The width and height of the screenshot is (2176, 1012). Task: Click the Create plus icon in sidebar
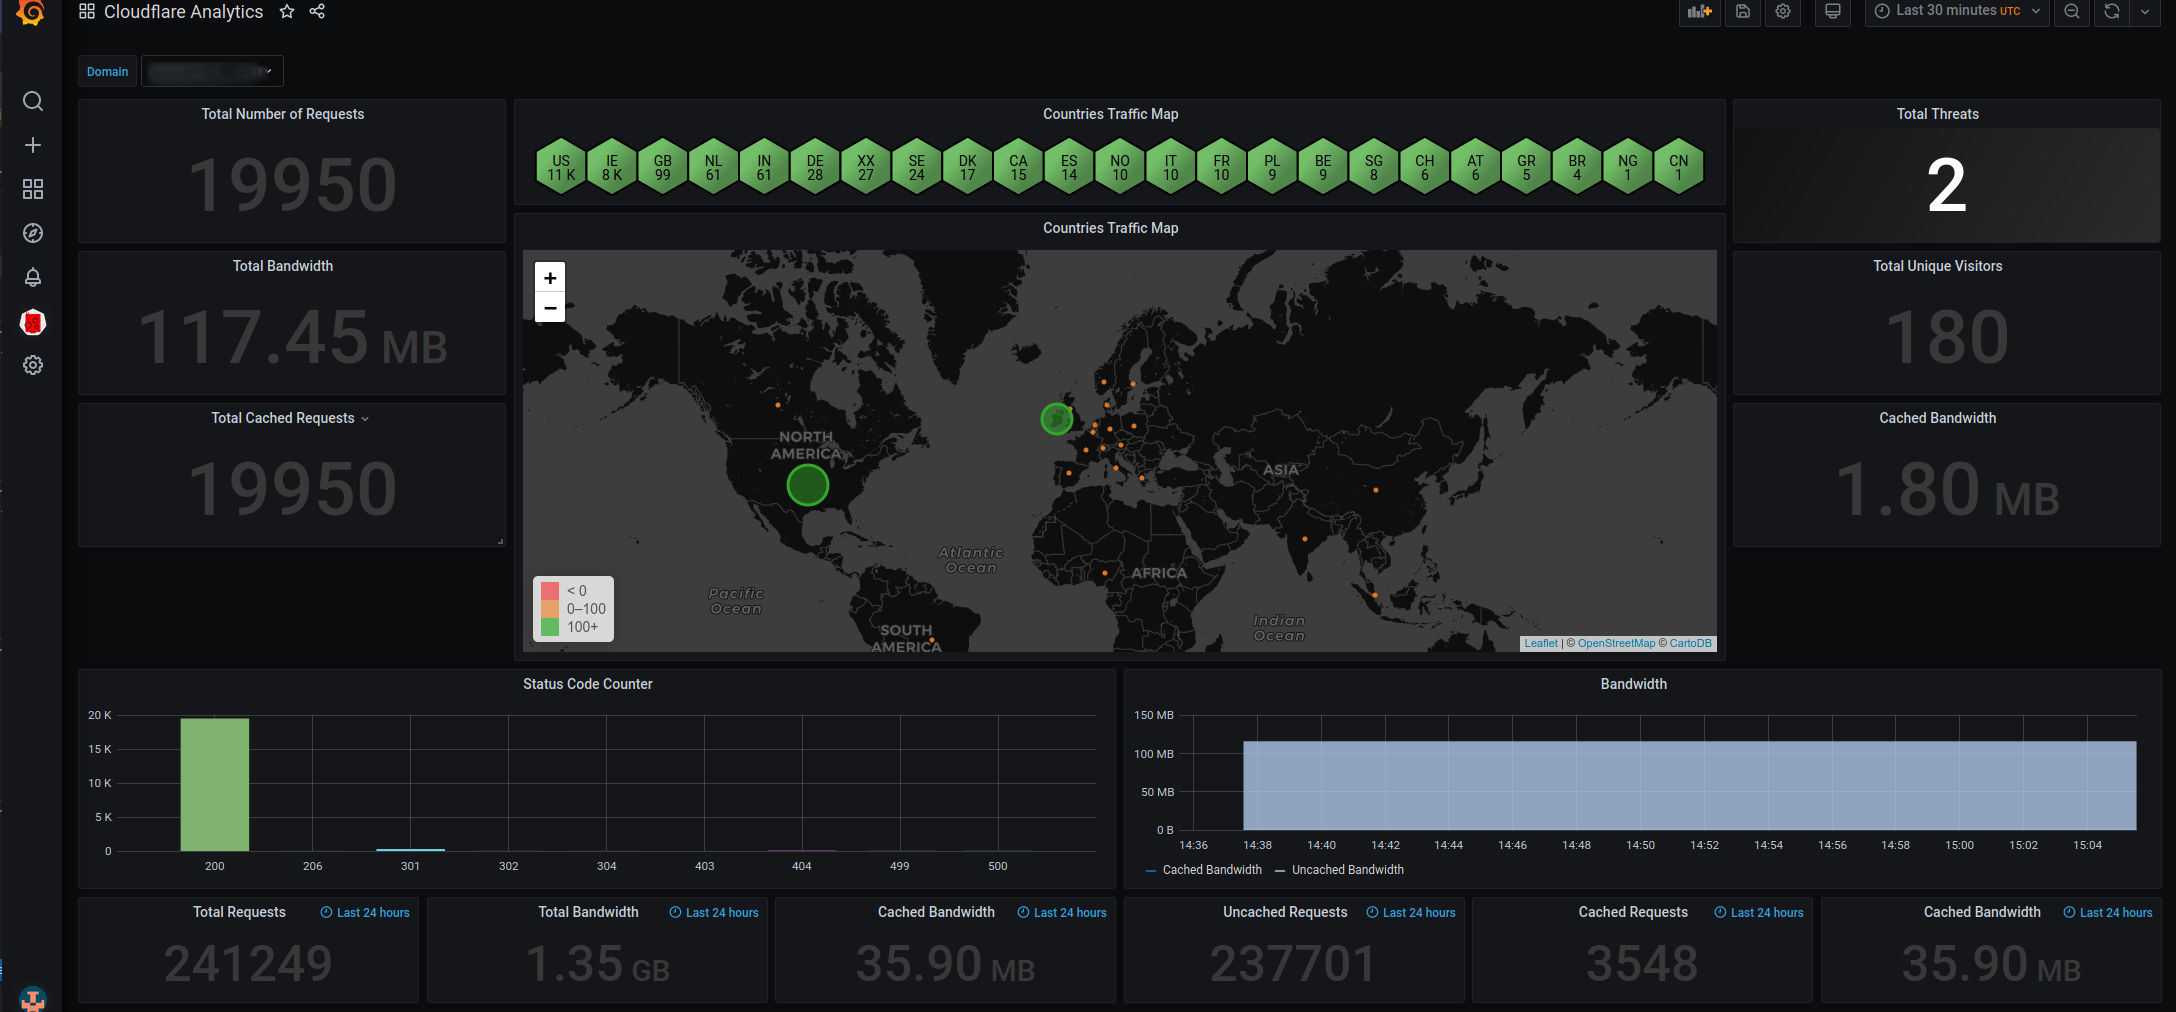(33, 145)
